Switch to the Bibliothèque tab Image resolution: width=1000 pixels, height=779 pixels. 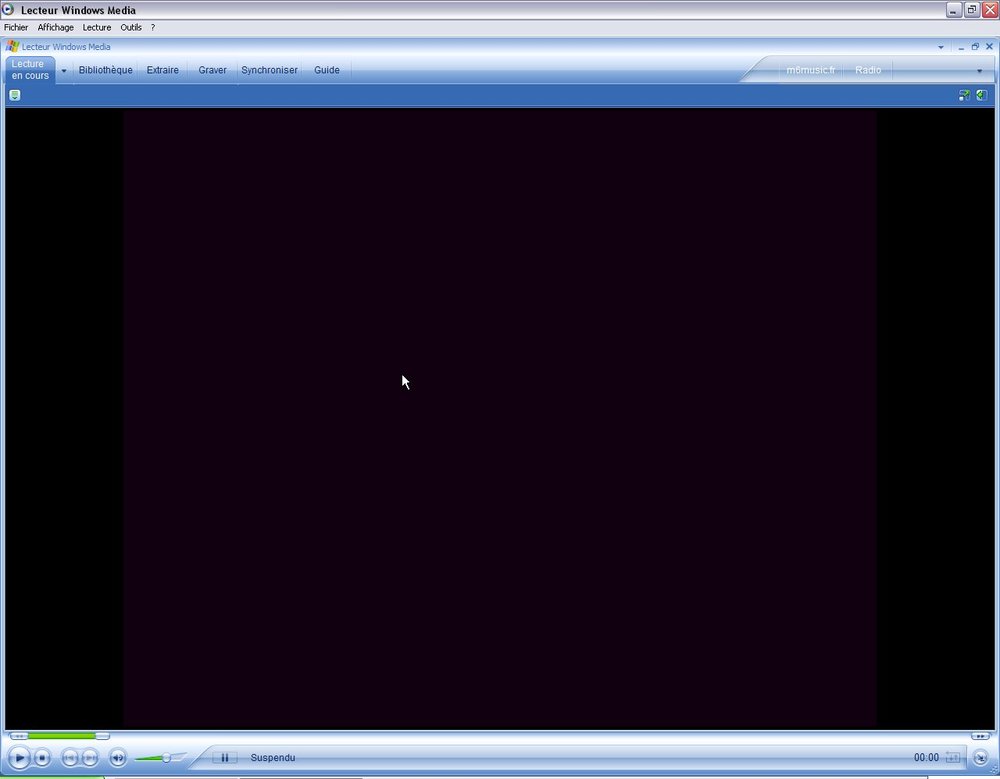tap(105, 70)
